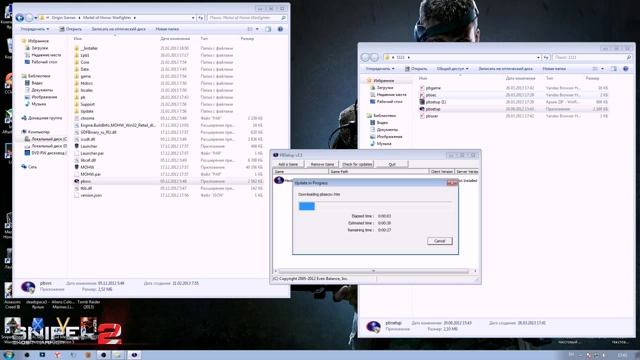Toggle preview pane in the right Explorer window
Viewport: 640px width, 360px height.
pyautogui.click(x=613, y=69)
